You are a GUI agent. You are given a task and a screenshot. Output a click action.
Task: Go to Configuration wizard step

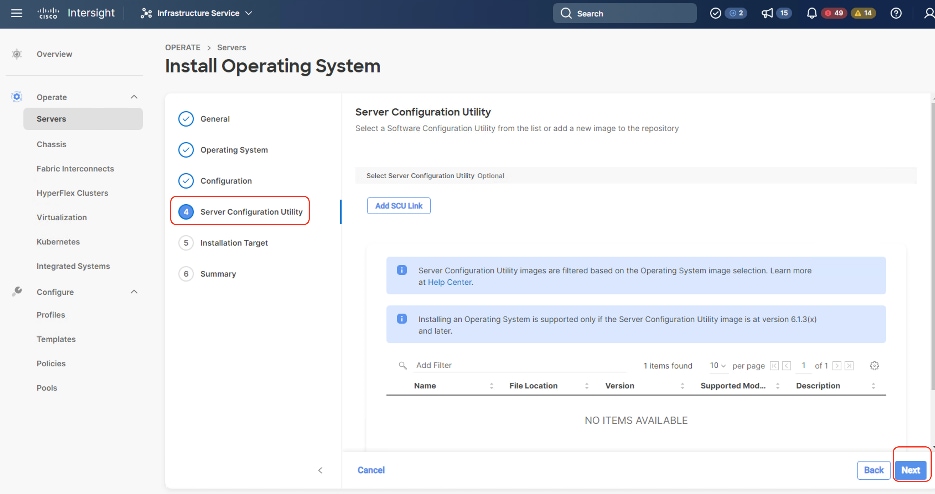215,181
